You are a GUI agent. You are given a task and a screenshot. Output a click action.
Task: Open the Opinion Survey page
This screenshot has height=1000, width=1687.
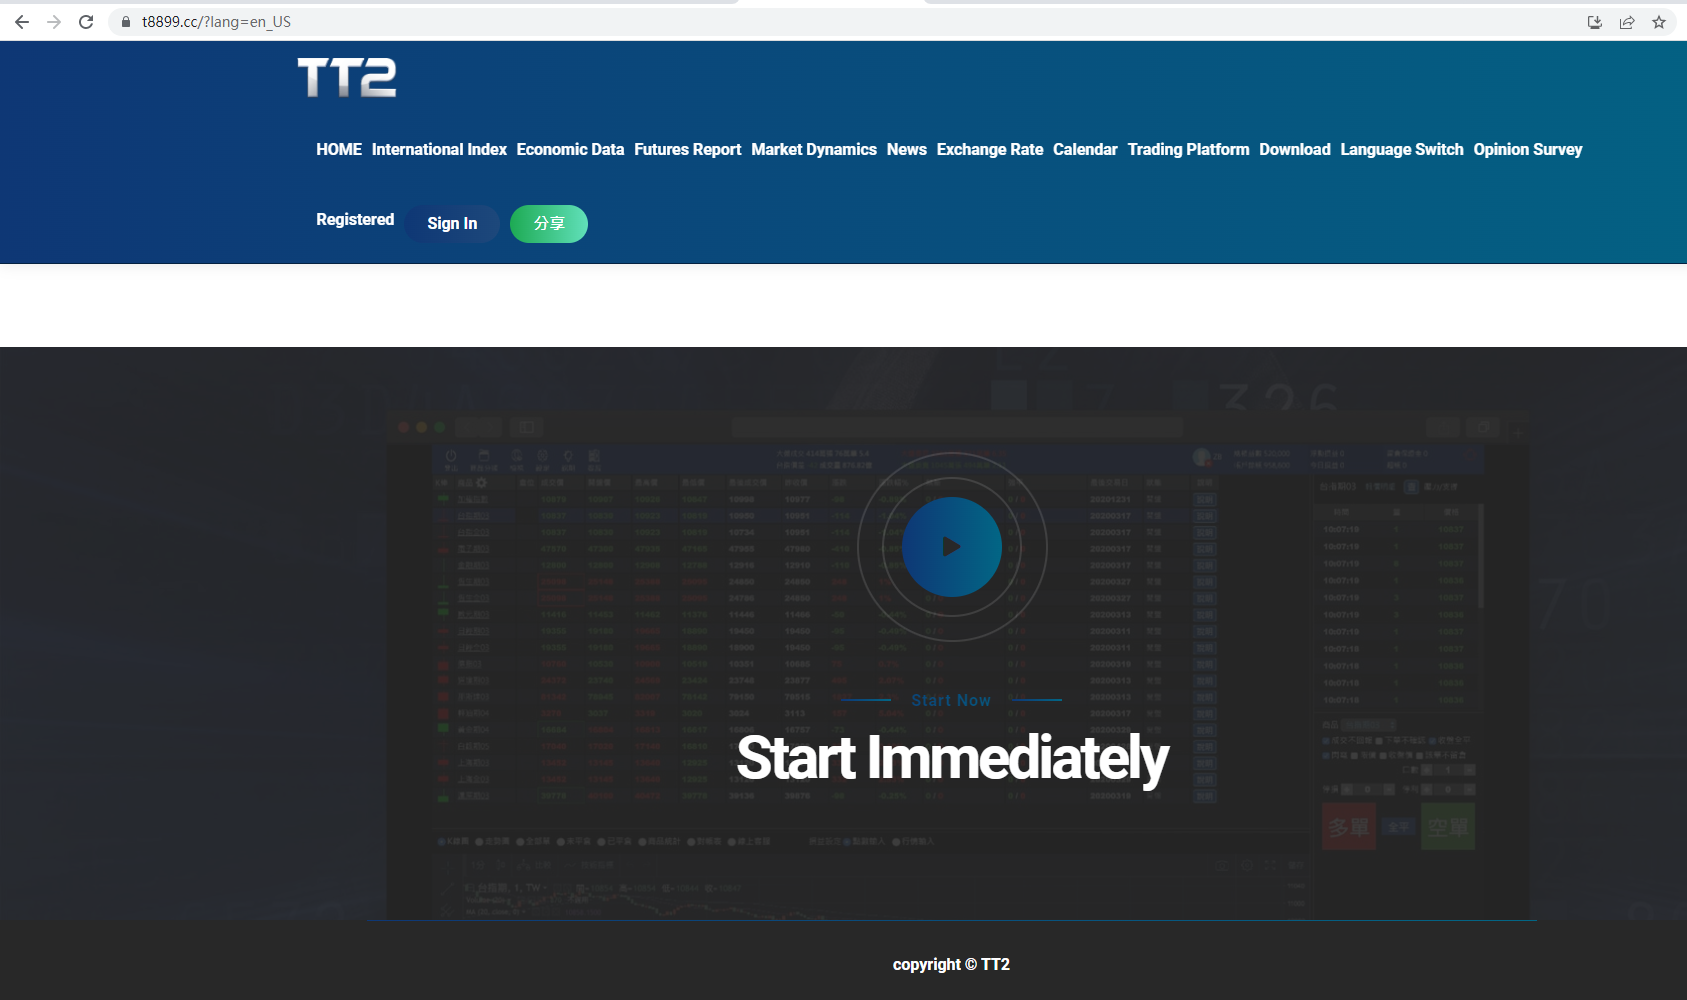pos(1528,149)
